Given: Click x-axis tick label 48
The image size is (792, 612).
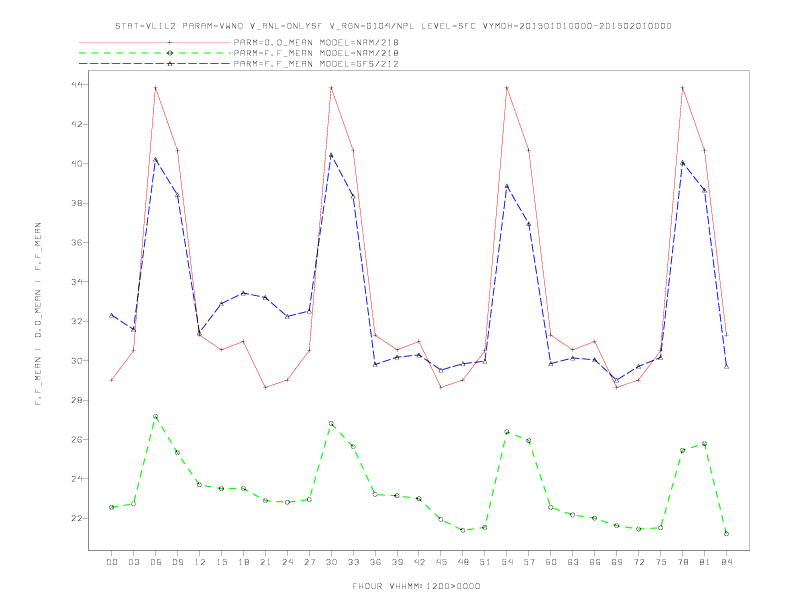Looking at the screenshot, I should [463, 562].
